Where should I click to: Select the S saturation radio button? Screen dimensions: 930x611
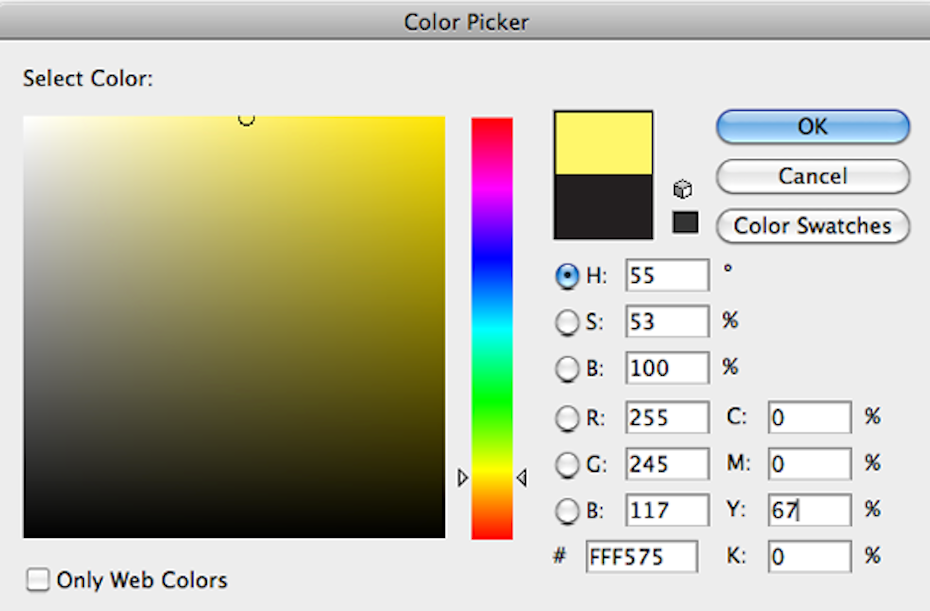[x=567, y=322]
